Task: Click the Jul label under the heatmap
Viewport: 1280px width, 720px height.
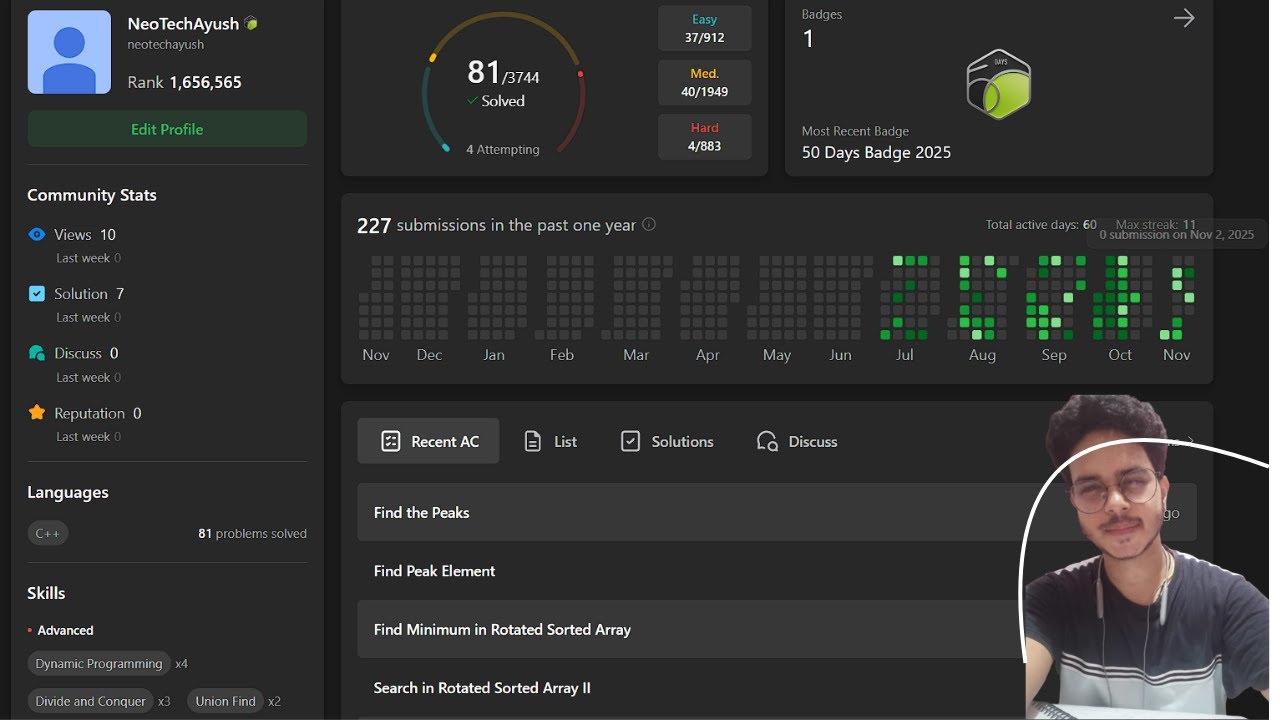Action: click(x=905, y=355)
